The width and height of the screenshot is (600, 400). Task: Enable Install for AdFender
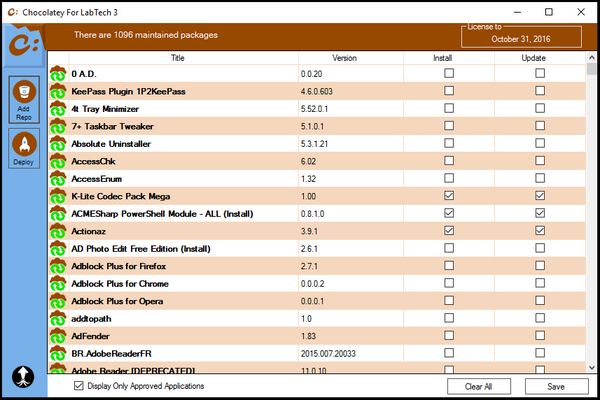click(449, 335)
